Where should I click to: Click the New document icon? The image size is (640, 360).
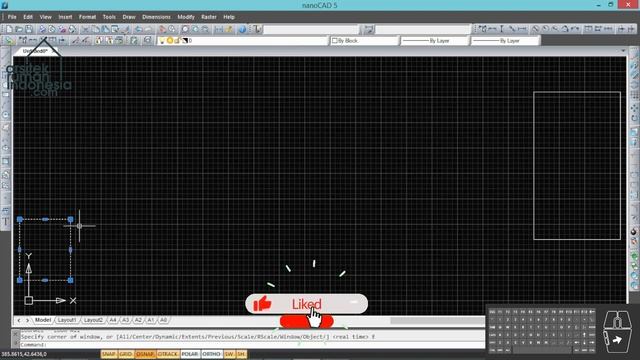point(9,29)
